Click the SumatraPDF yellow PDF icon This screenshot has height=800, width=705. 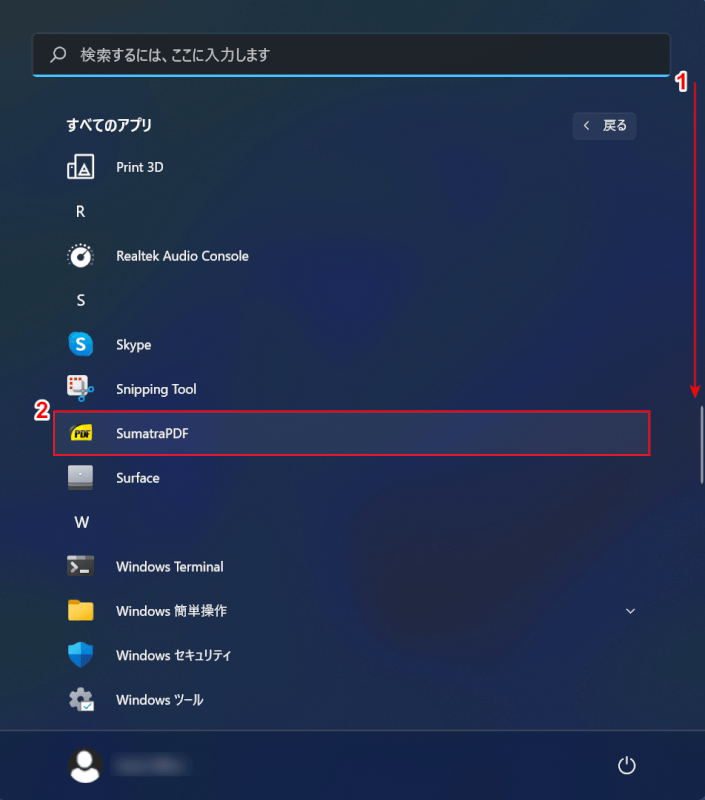(x=81, y=433)
